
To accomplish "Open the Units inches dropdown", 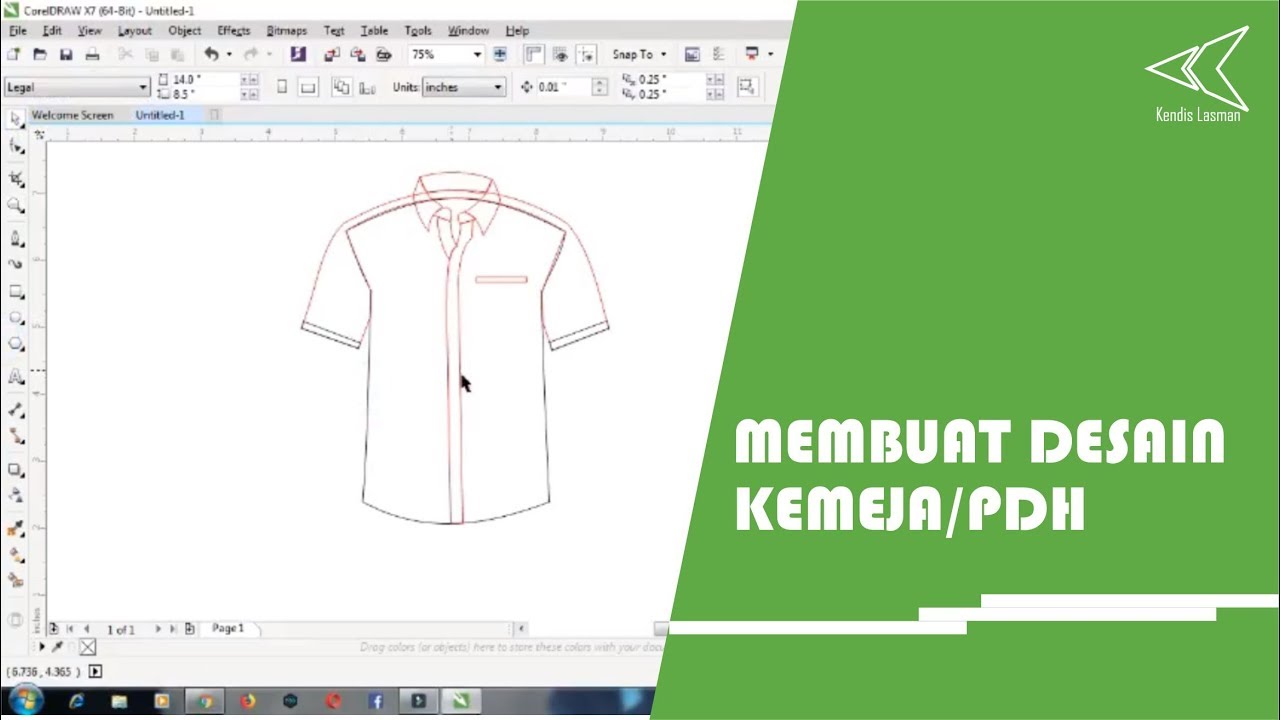I will point(498,87).
